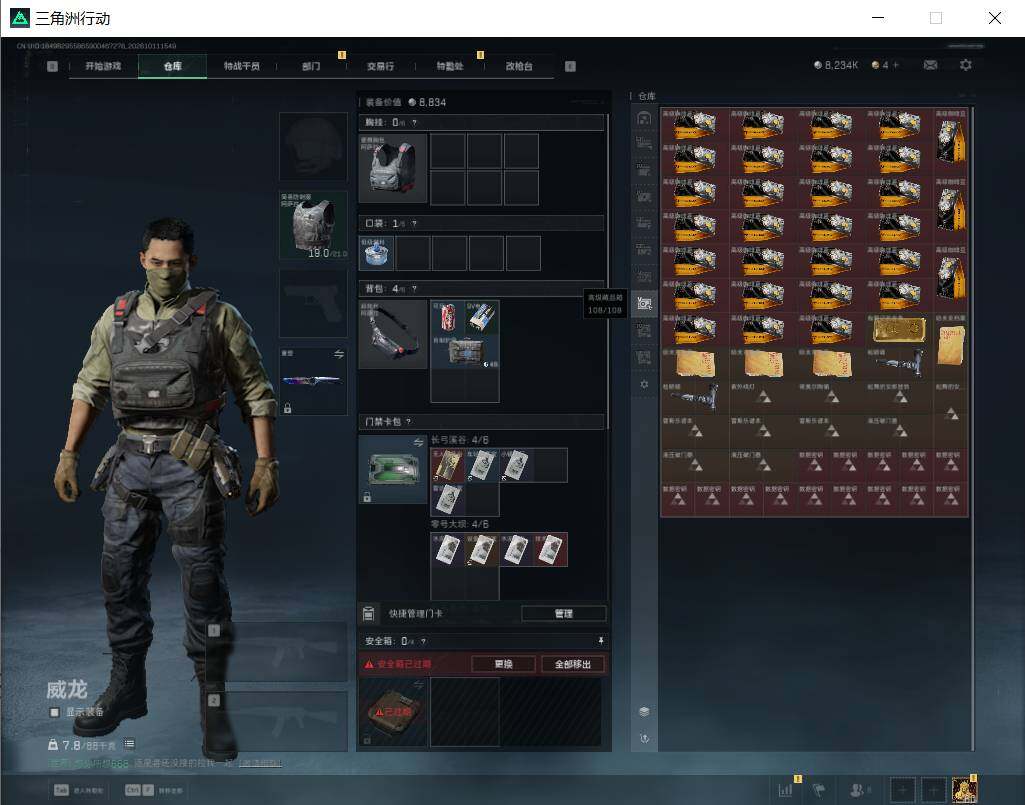Viewport: 1025px width, 805px height.
Task: Open the 背包 help question mark
Action: tap(414, 288)
